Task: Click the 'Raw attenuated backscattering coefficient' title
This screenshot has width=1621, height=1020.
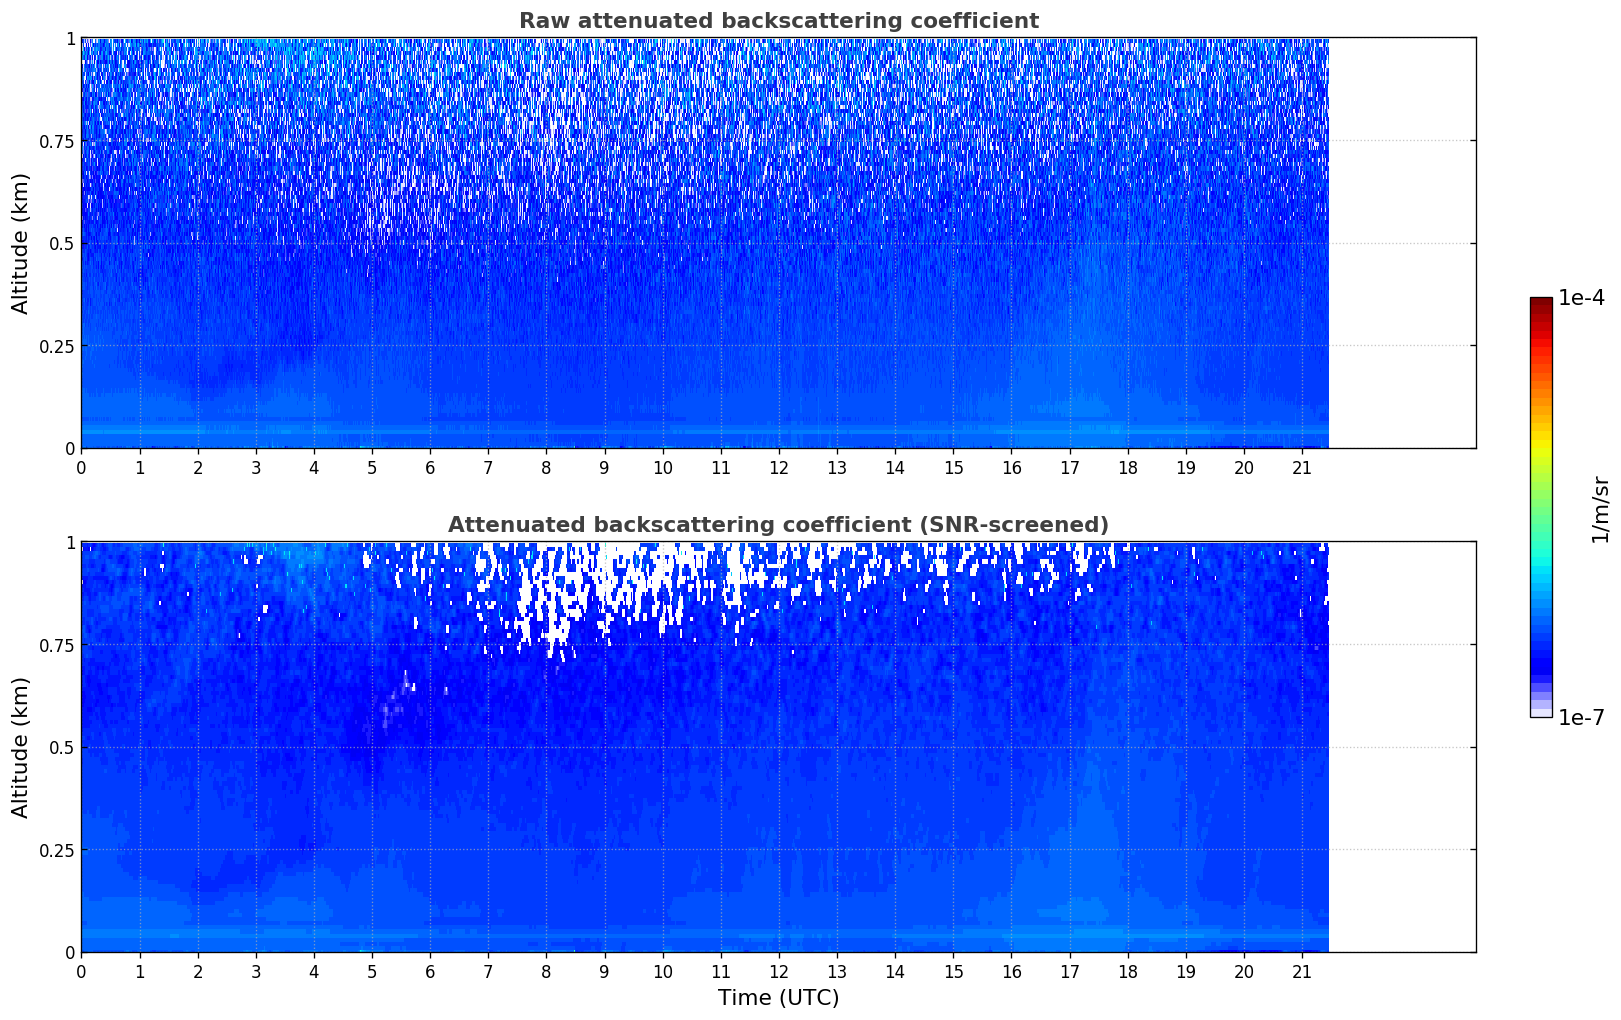Action: (778, 21)
